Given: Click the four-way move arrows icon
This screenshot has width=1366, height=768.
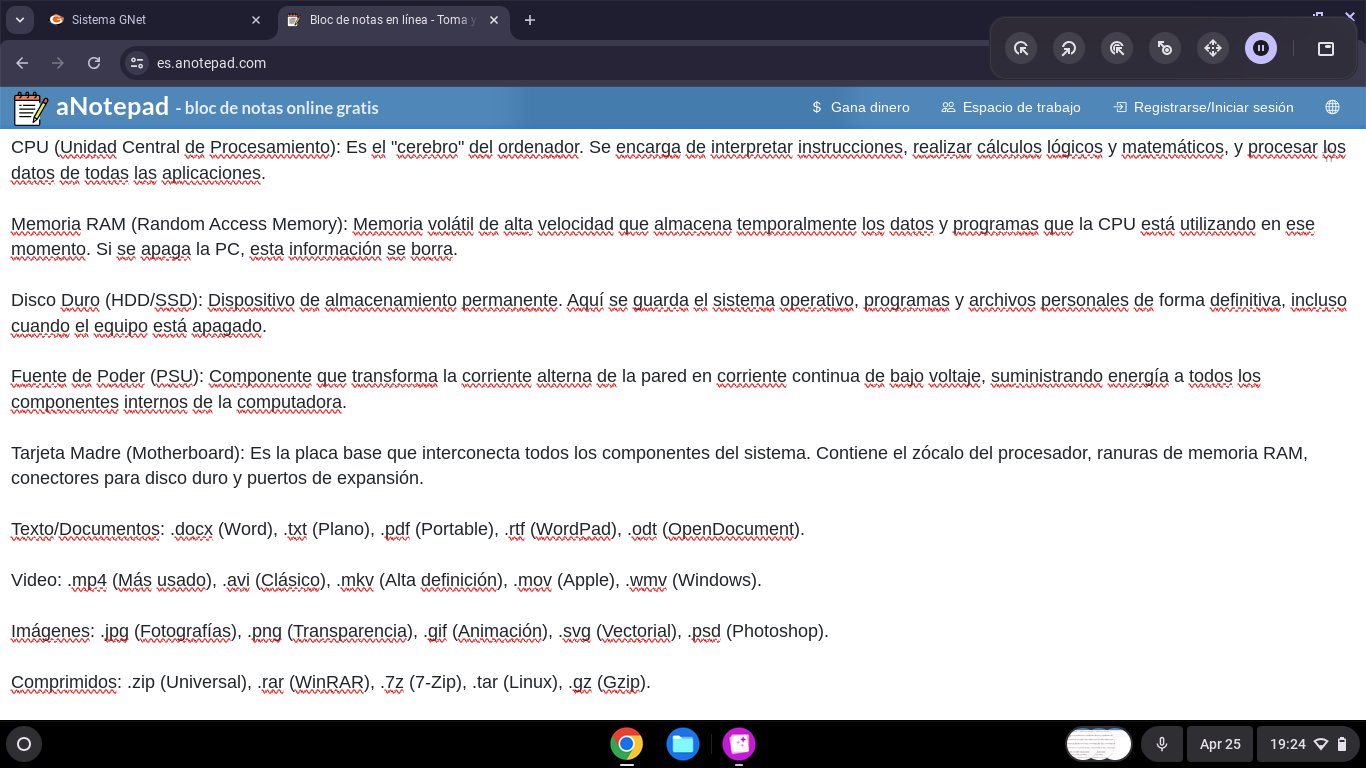Looking at the screenshot, I should click(x=1212, y=48).
